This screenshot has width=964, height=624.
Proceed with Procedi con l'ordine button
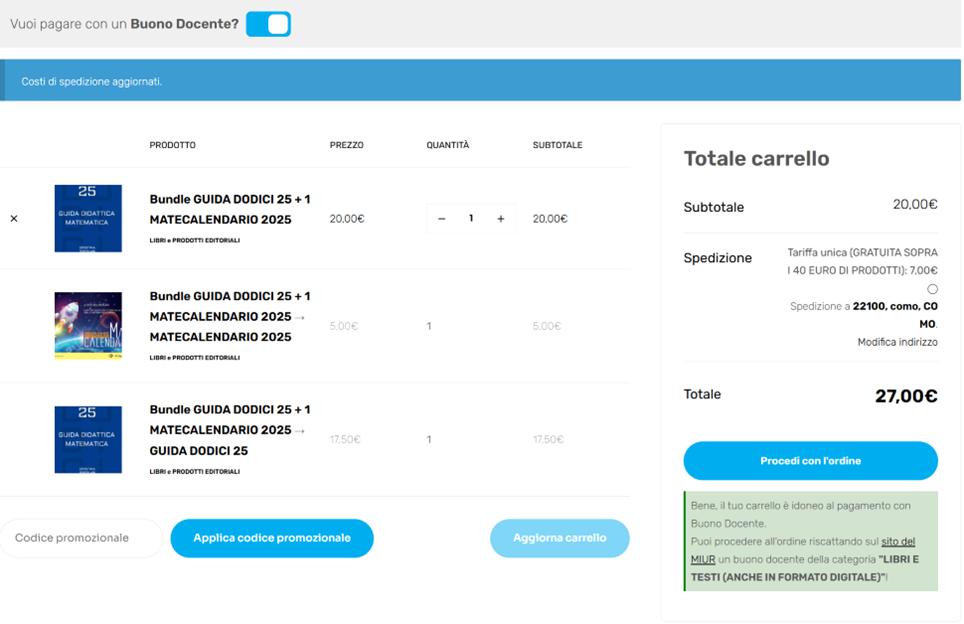[810, 461]
